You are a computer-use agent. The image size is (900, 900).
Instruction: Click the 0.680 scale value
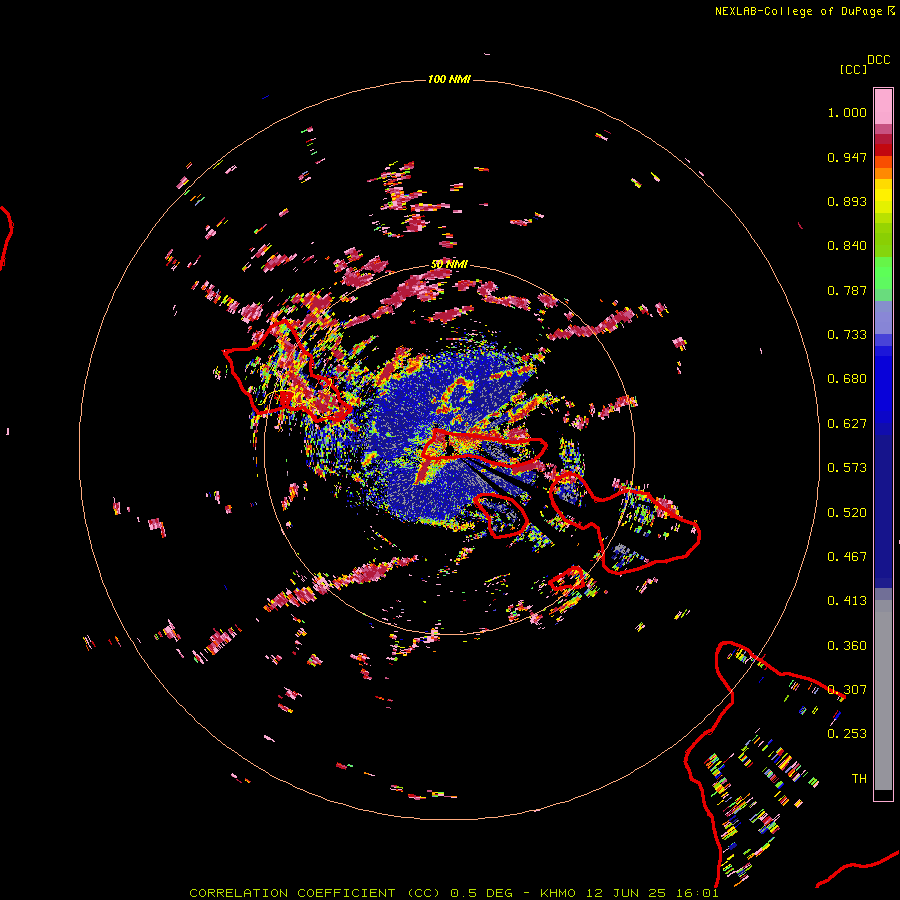(847, 379)
